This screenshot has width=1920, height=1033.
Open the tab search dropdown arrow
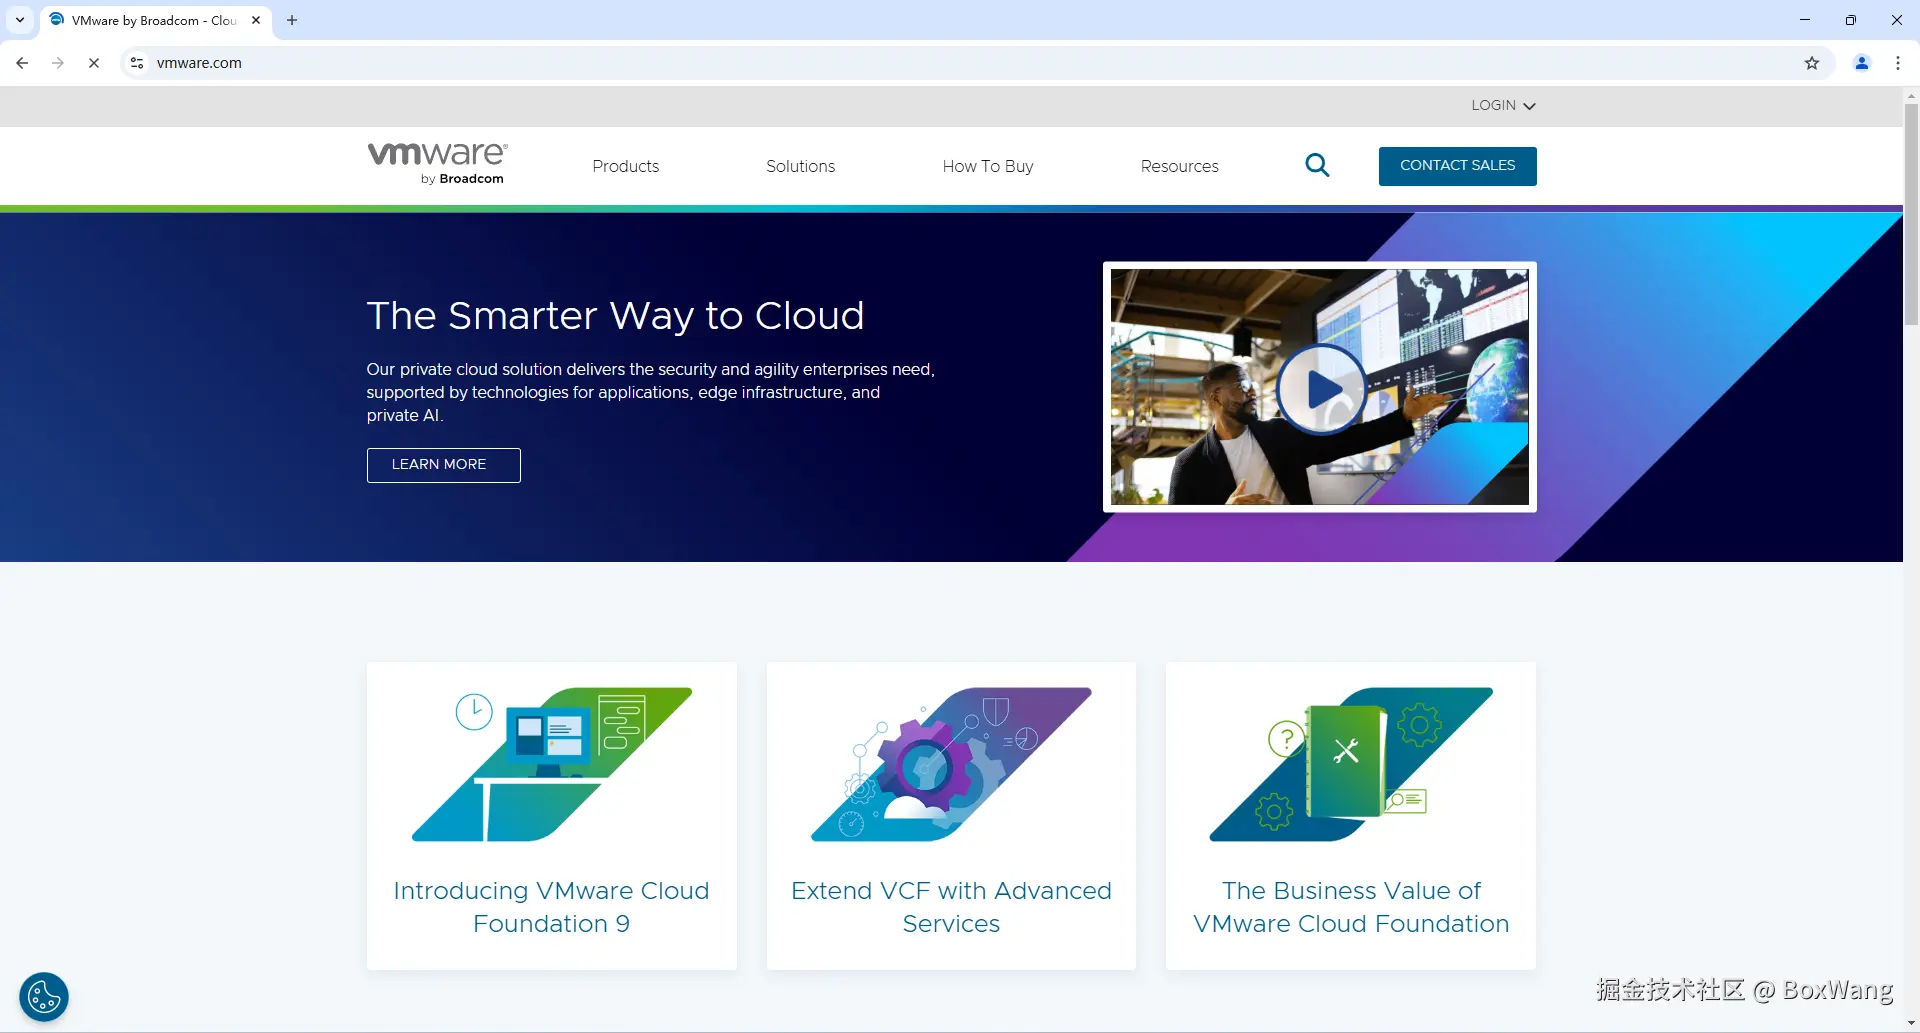(x=20, y=20)
